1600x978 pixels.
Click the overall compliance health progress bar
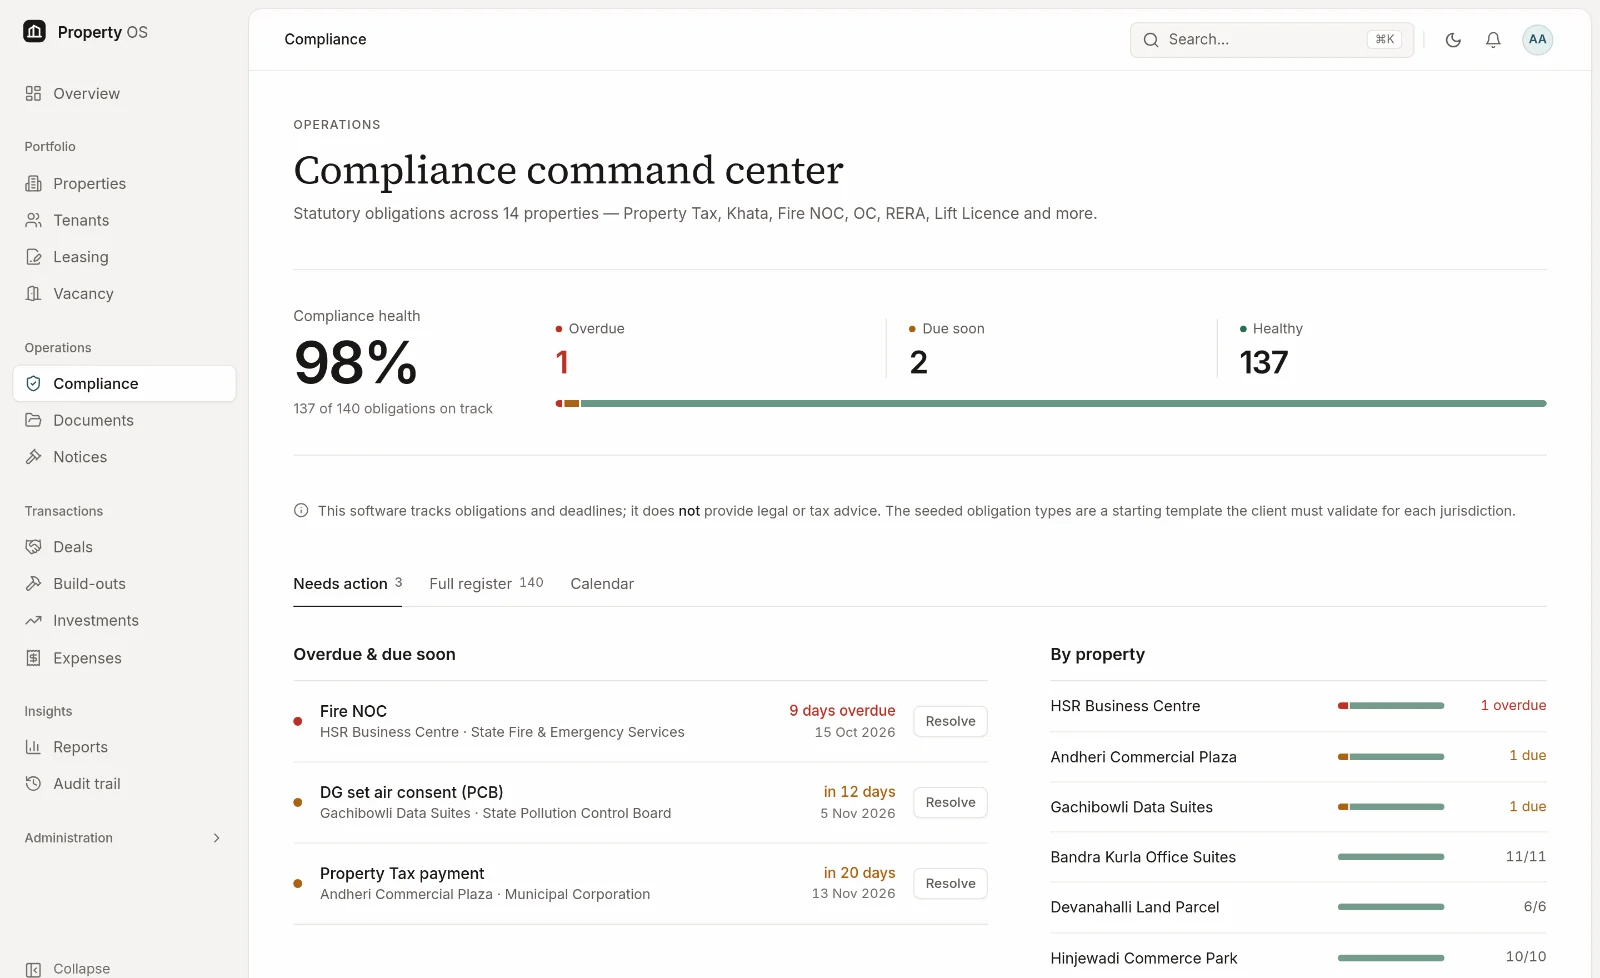click(x=1051, y=404)
